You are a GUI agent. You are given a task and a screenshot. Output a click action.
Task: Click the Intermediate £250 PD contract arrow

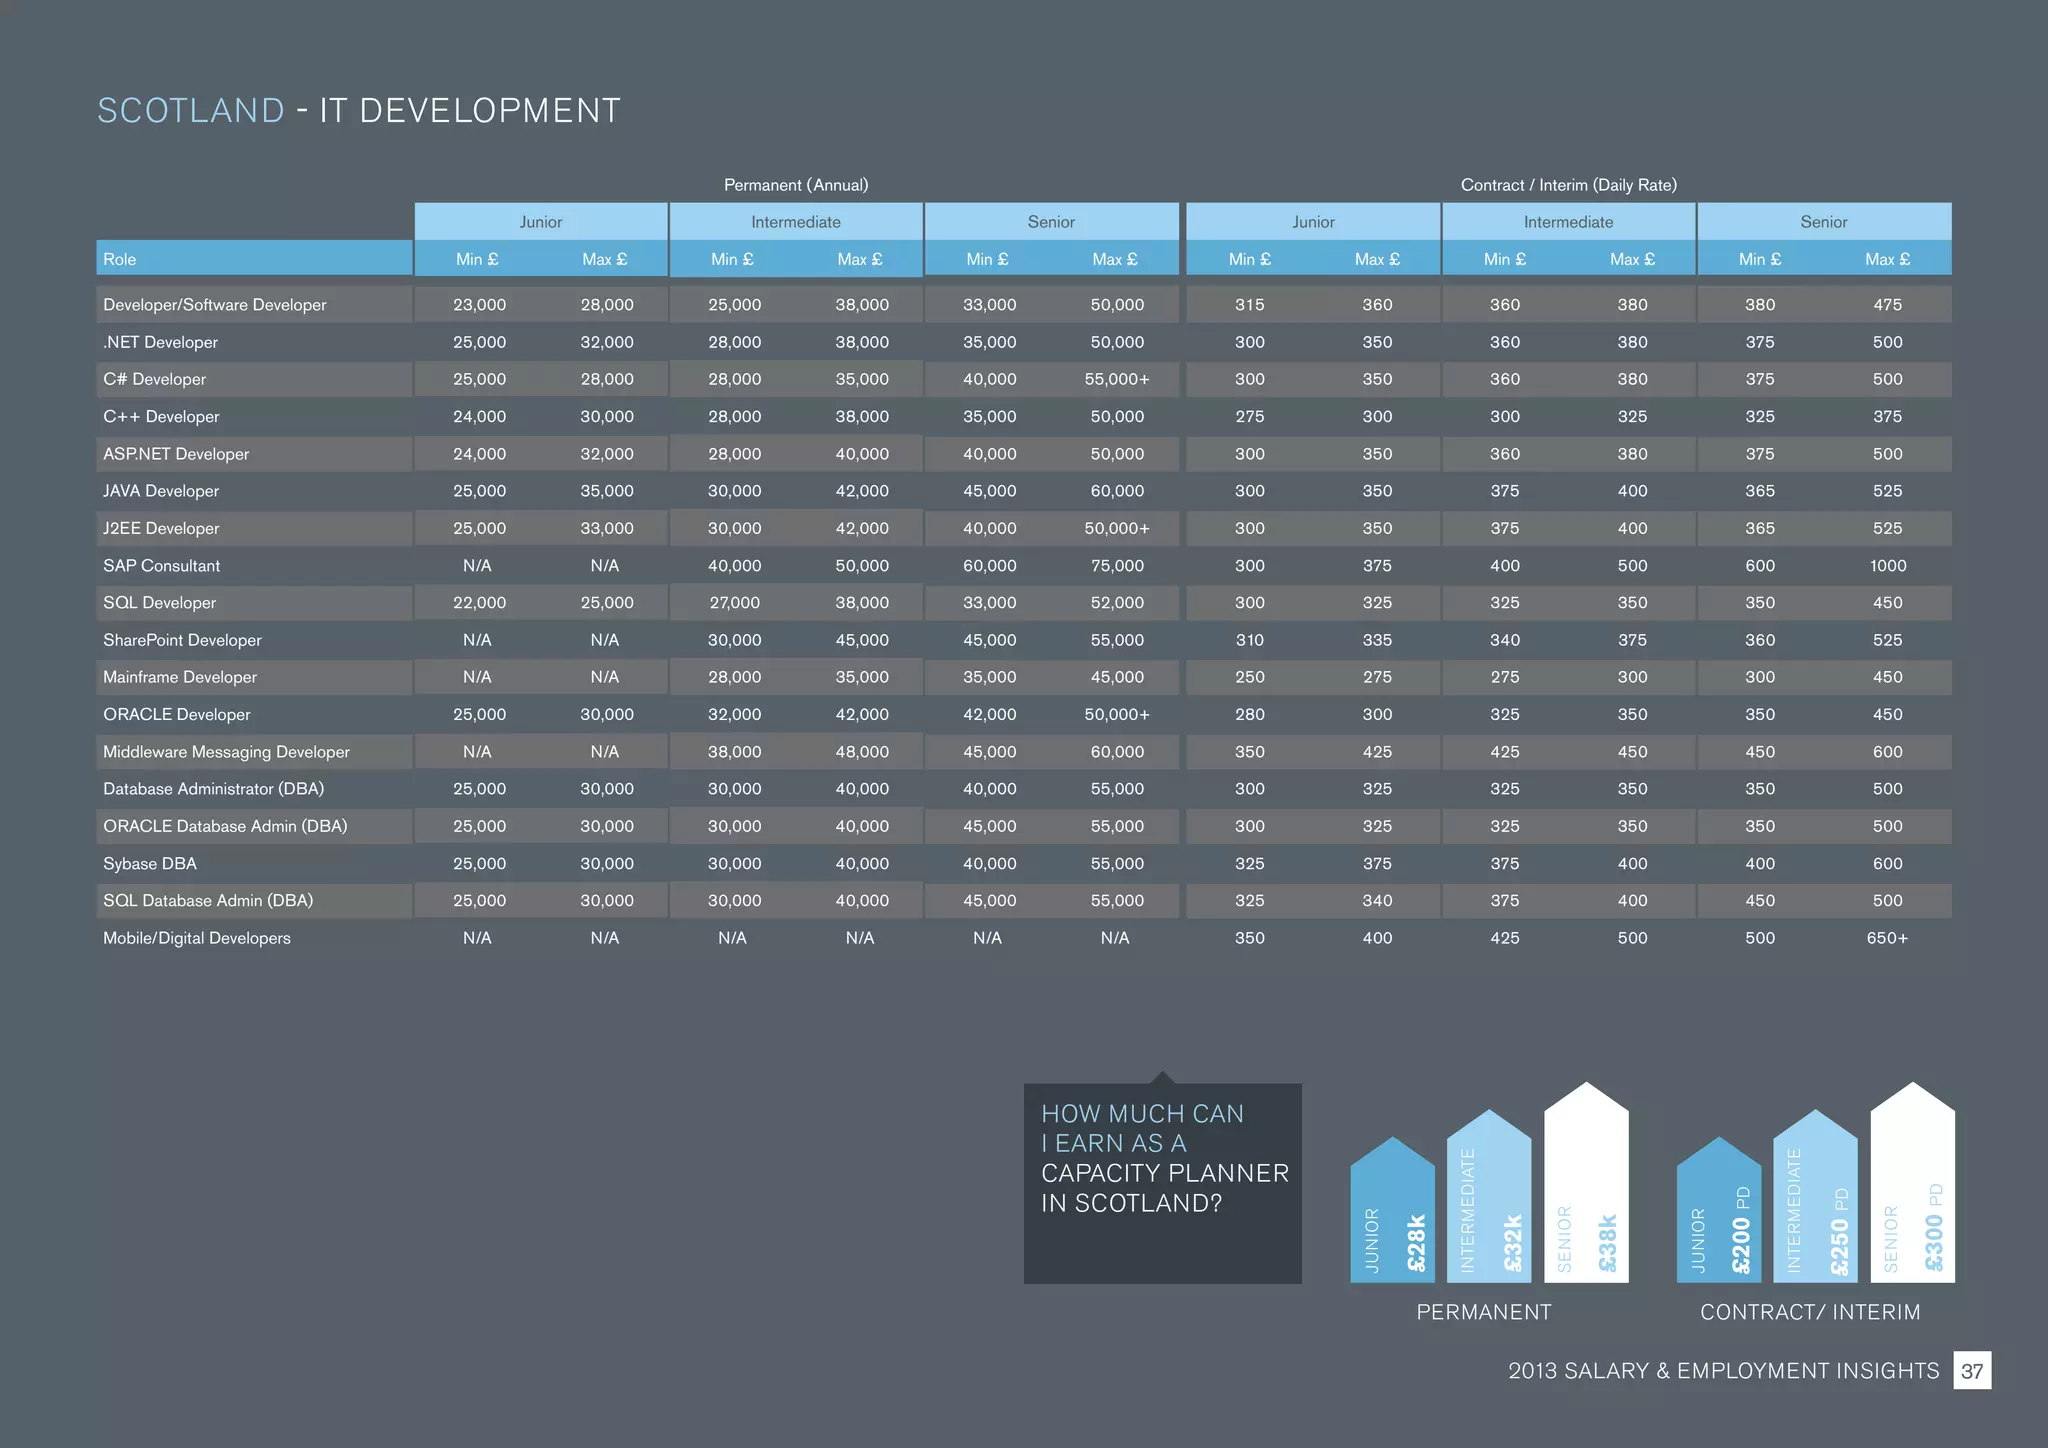click(x=1815, y=1200)
